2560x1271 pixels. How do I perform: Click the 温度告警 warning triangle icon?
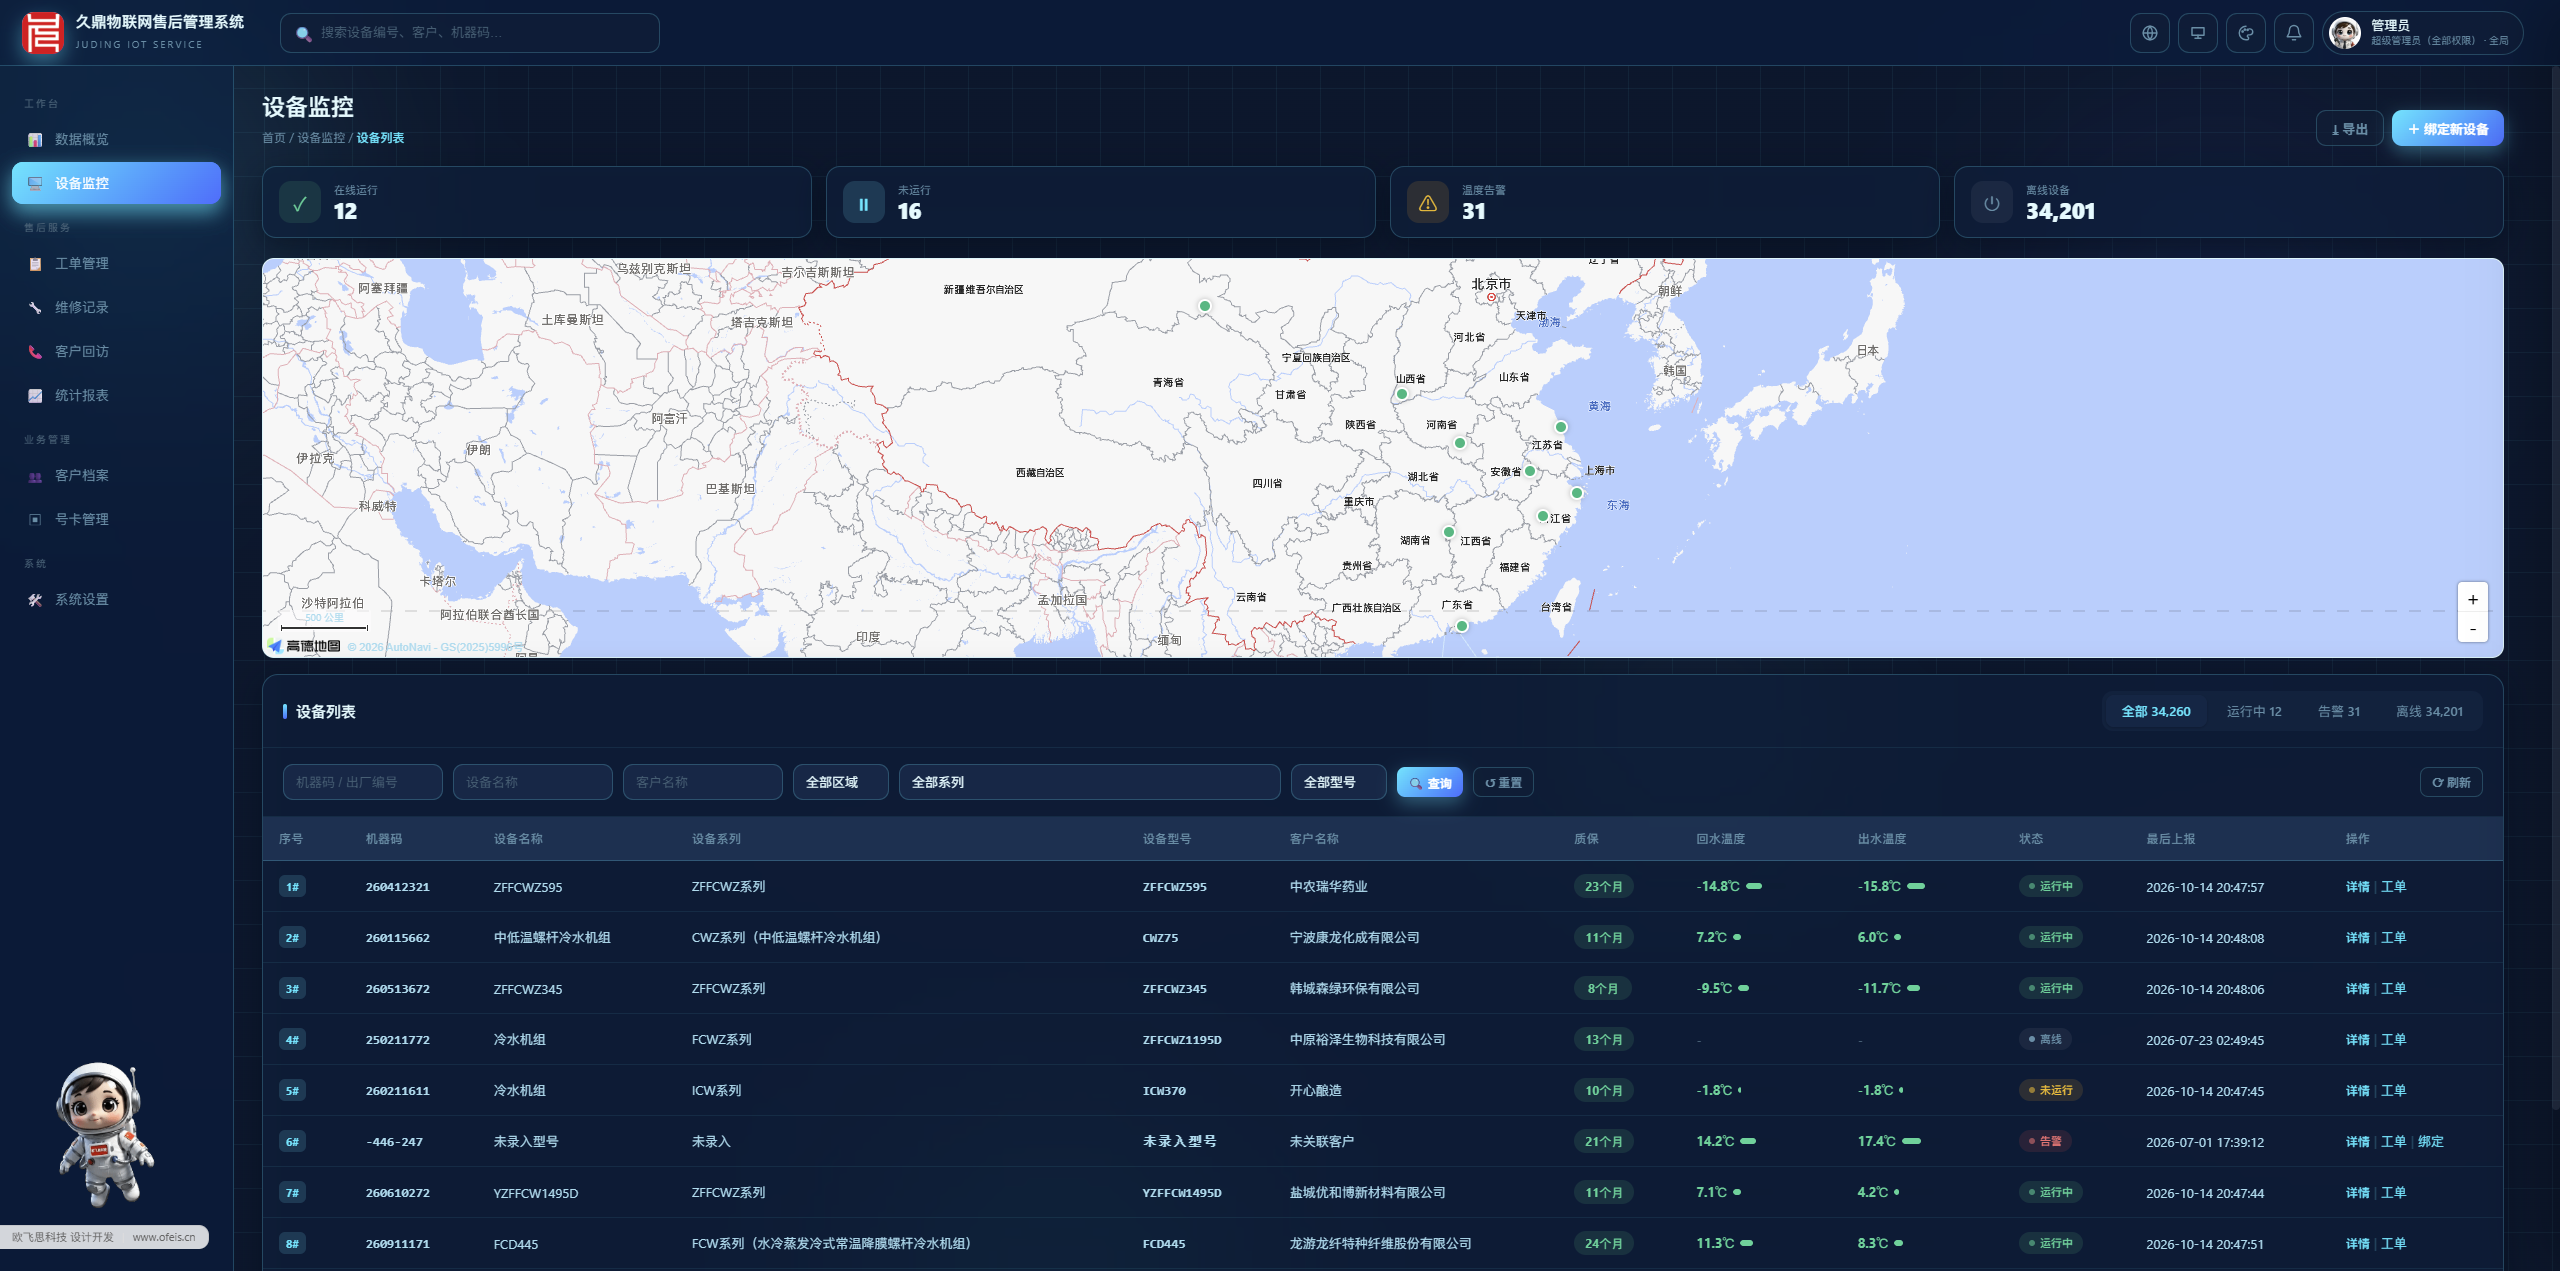(1427, 203)
